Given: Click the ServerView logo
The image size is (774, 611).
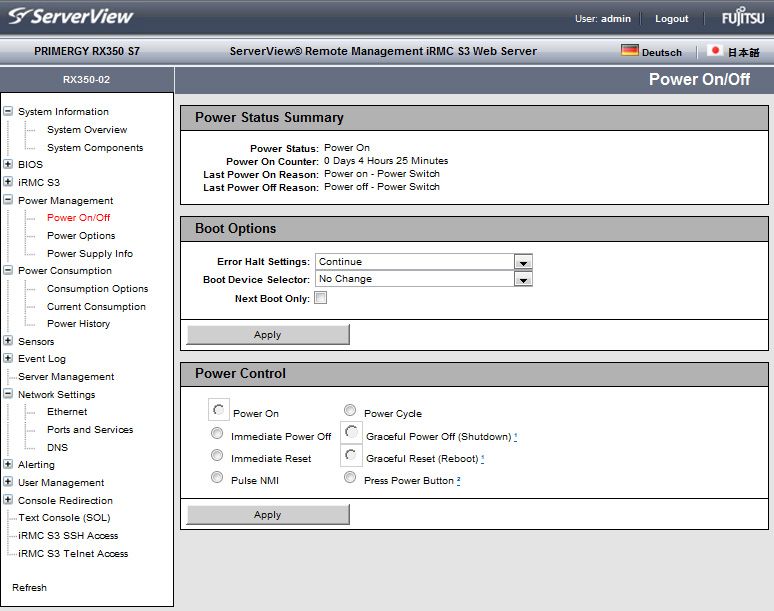Looking at the screenshot, I should (71, 16).
